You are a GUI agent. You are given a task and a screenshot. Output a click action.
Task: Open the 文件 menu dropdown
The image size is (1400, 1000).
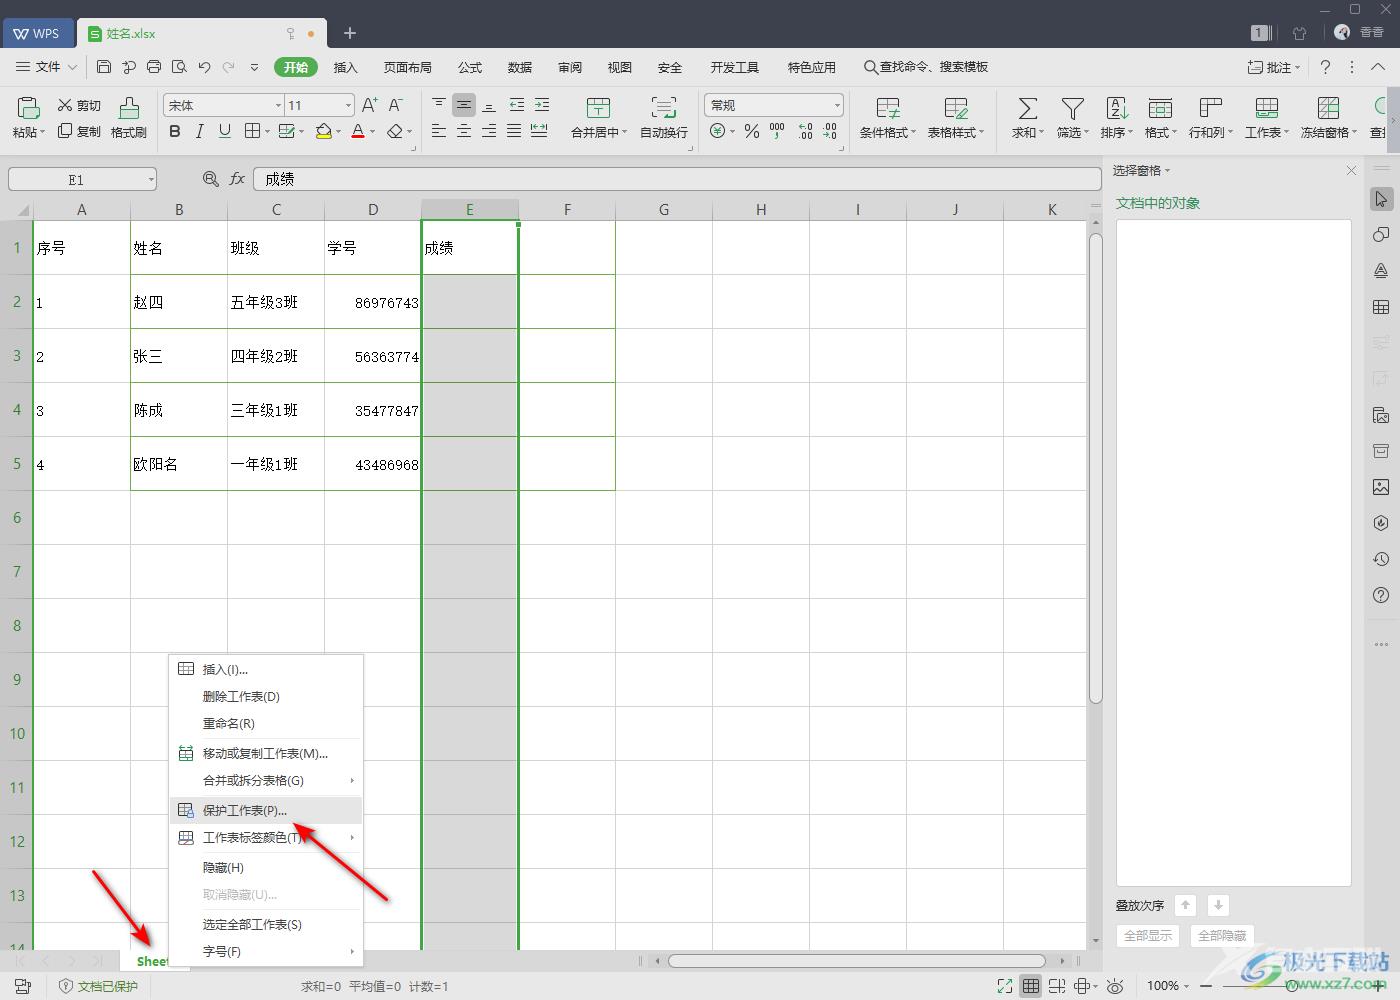pyautogui.click(x=47, y=67)
